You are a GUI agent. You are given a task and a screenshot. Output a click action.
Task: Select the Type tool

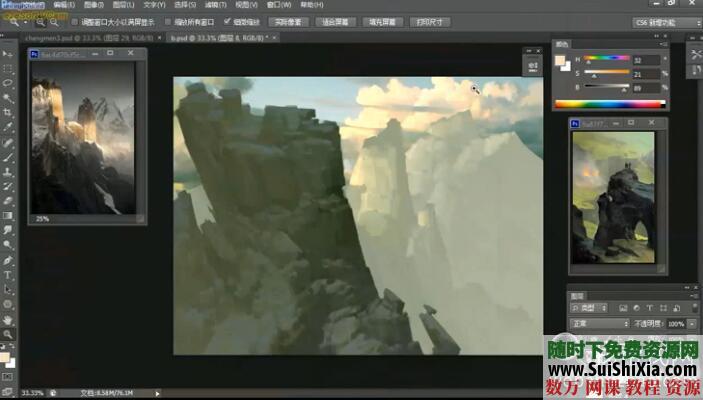point(8,274)
